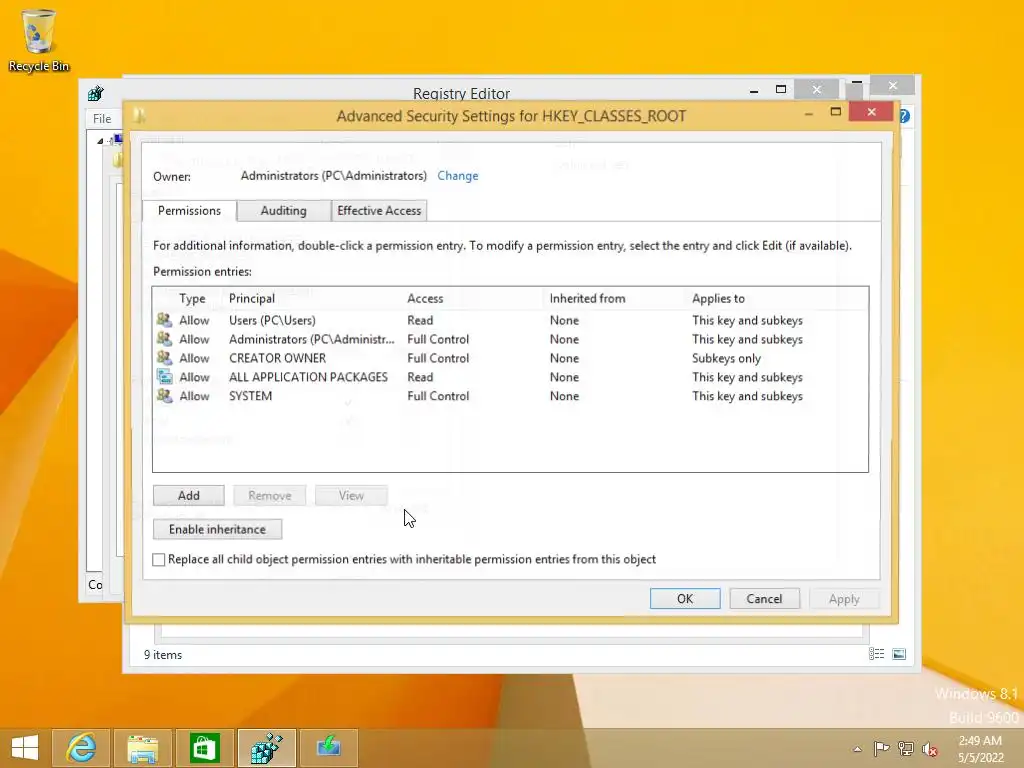Switch to the Permissions tab
This screenshot has width=1024, height=768.
[189, 210]
